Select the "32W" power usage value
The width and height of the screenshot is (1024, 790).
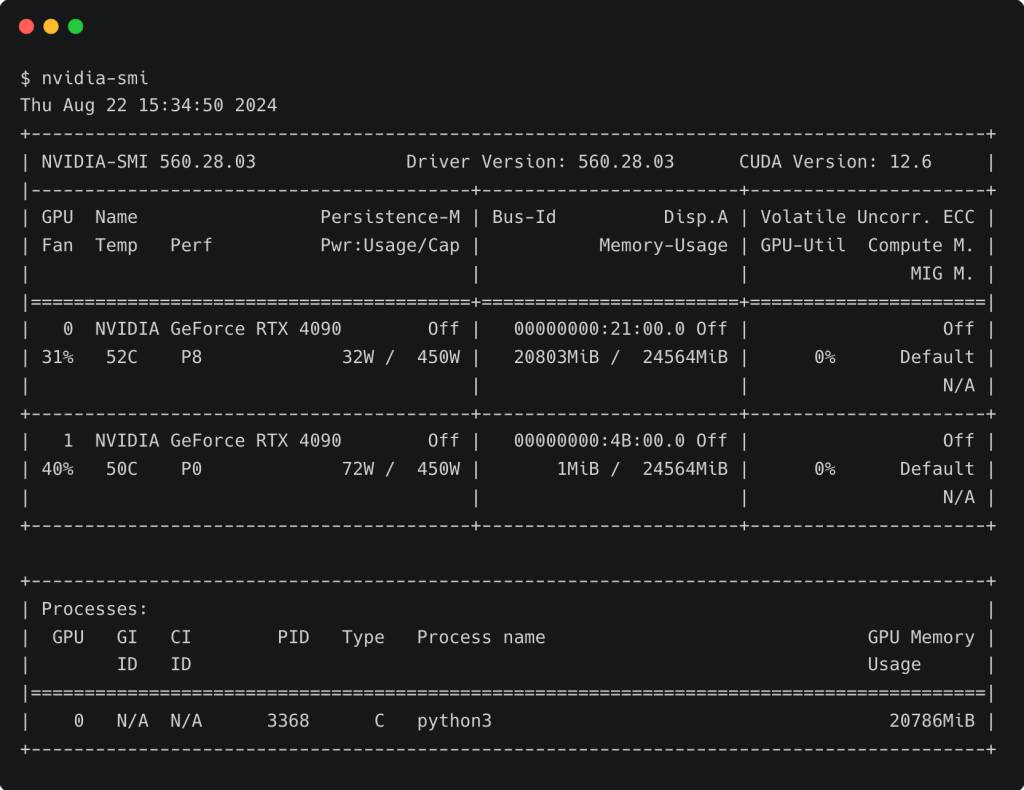point(359,357)
